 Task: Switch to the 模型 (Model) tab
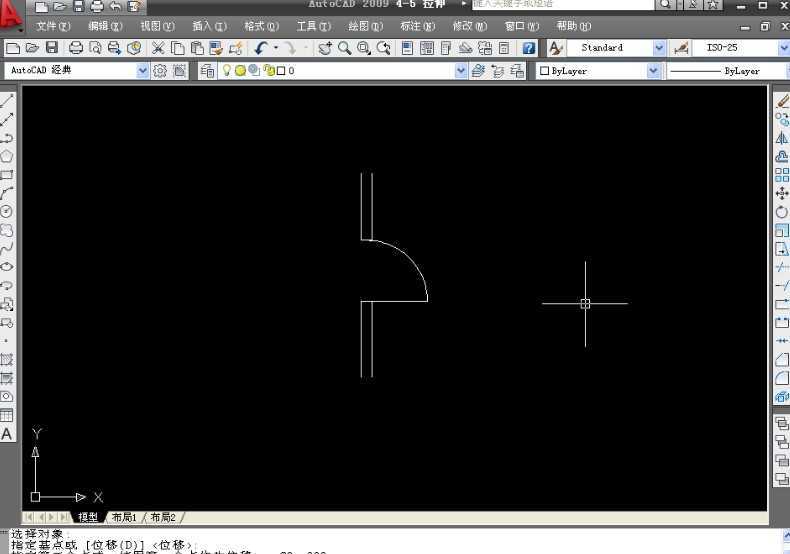tap(88, 517)
